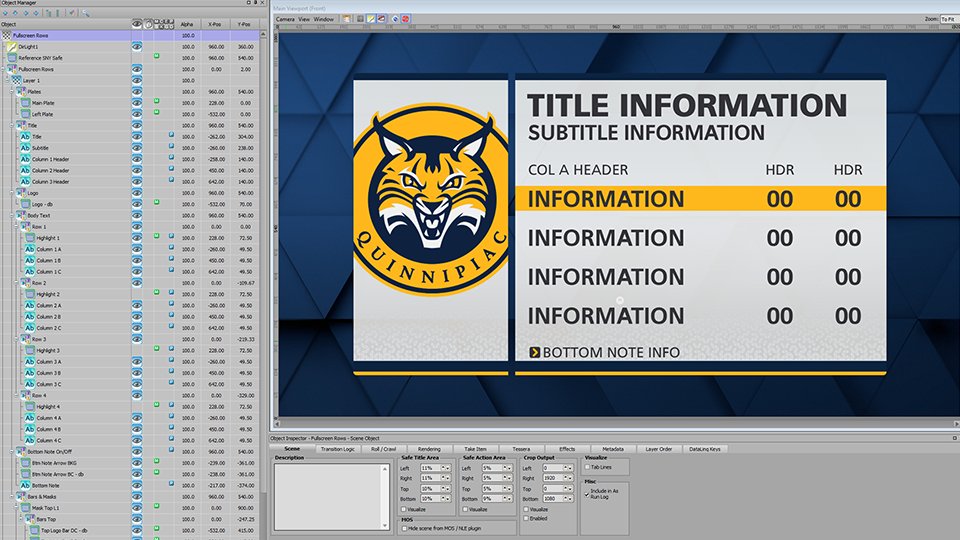Check the Crop Output Enabled checkbox
This screenshot has height=540, width=960.
click(x=526, y=519)
